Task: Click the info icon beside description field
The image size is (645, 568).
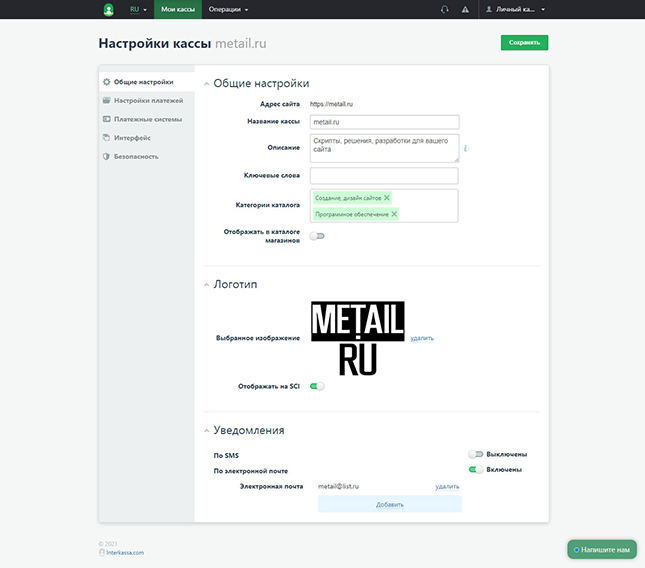Action: (466, 148)
